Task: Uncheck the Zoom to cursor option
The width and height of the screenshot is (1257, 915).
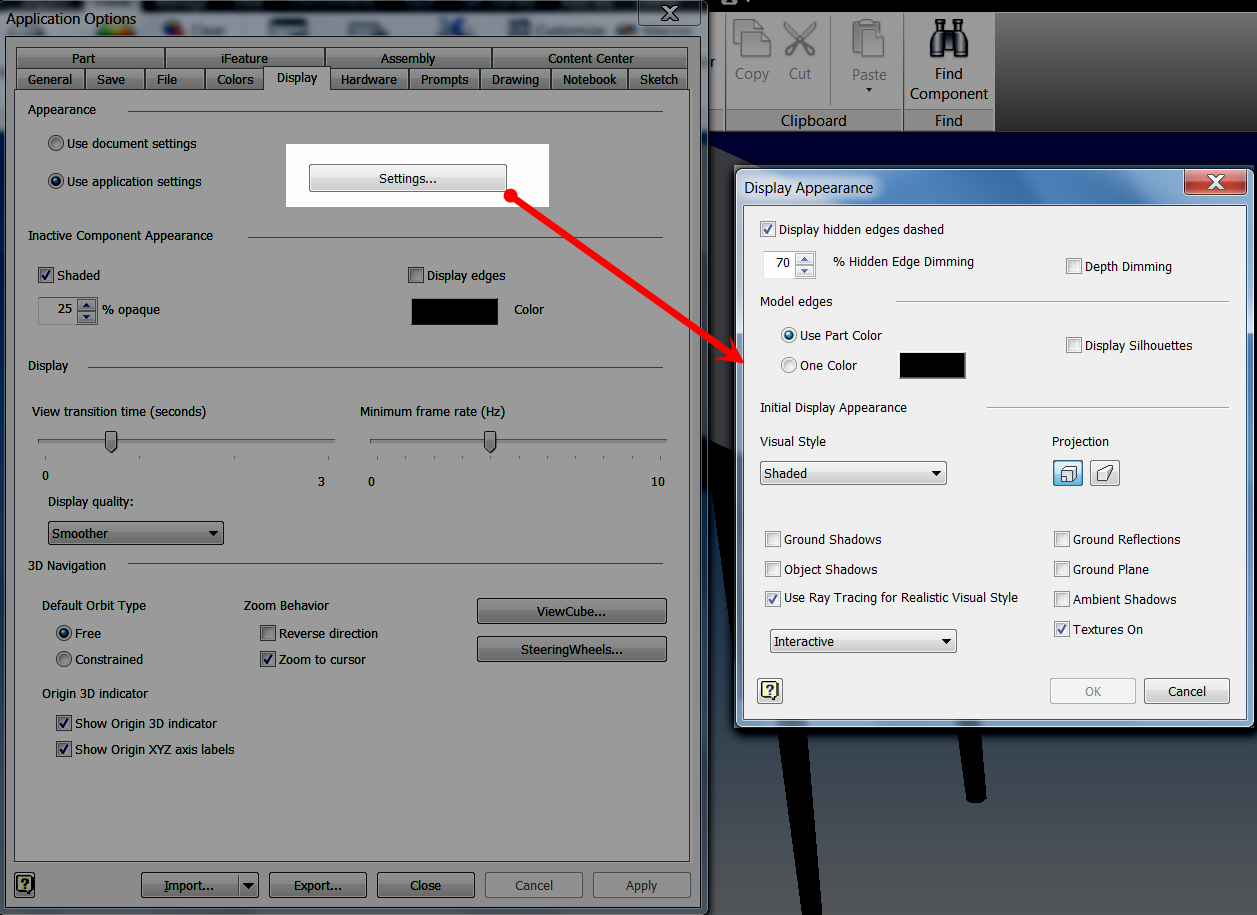Action: pyautogui.click(x=268, y=659)
